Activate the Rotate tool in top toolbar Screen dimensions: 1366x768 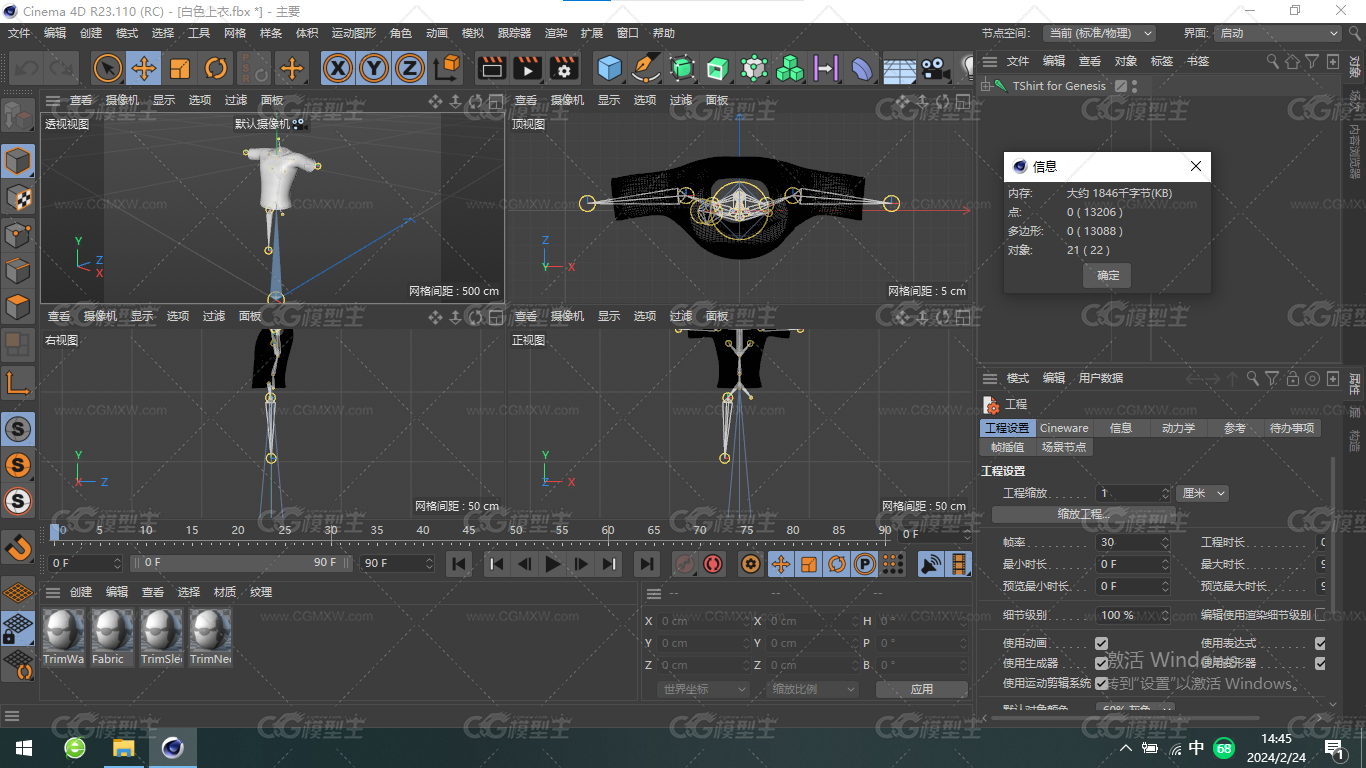click(216, 68)
